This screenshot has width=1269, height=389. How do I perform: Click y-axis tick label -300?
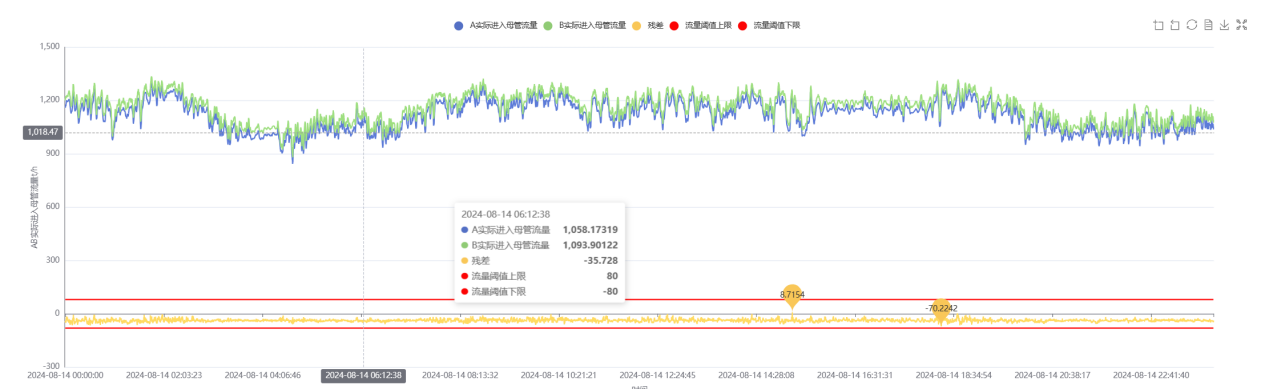click(51, 367)
